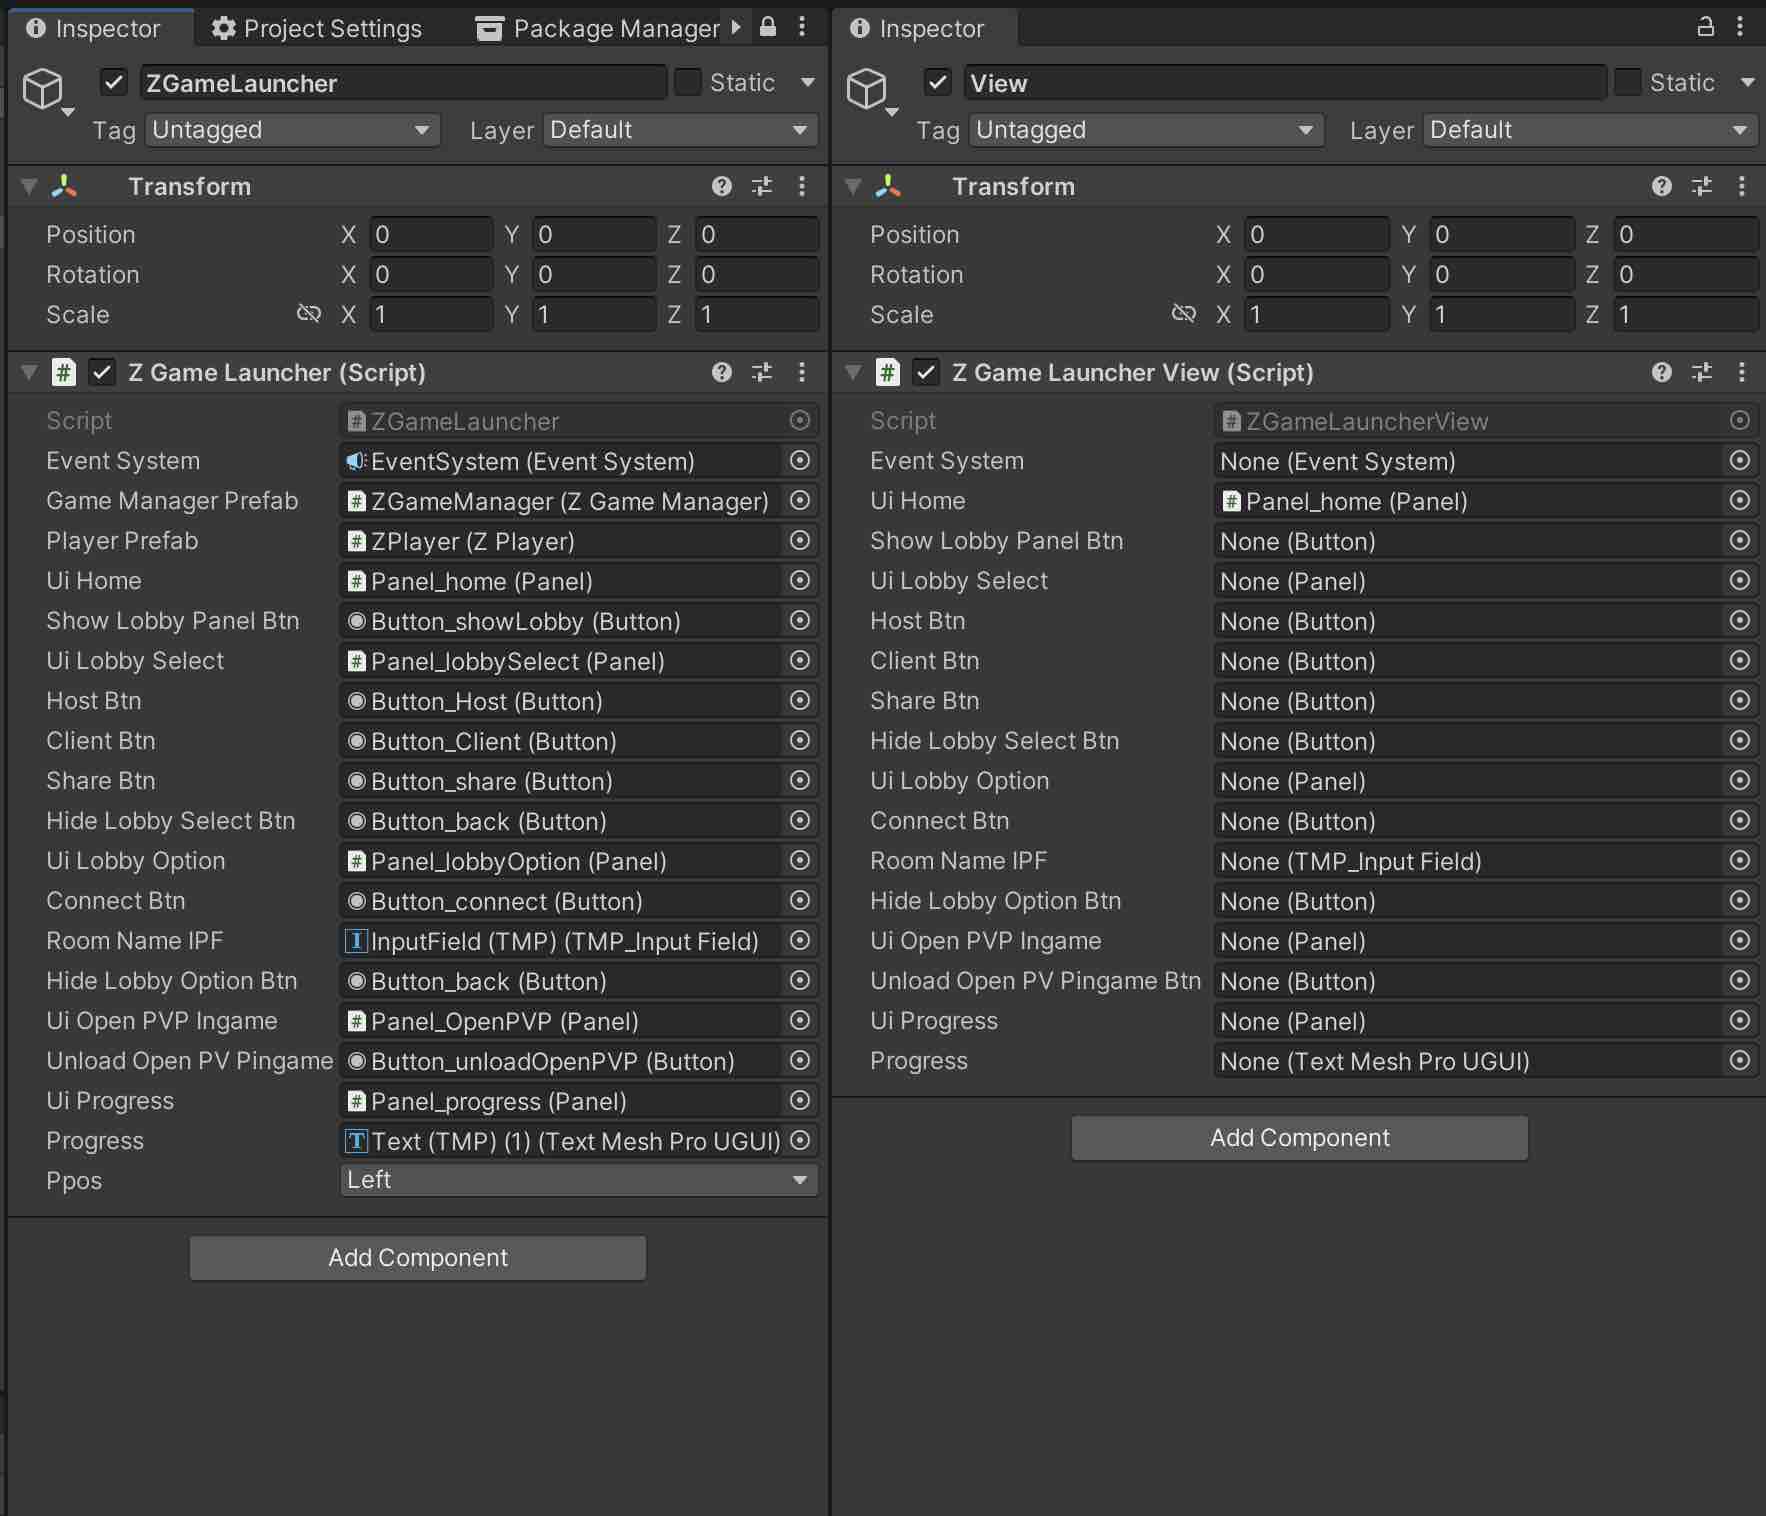Click Add Component under ZGameLauncher
Viewport: 1766px width, 1516px height.
pyautogui.click(x=418, y=1258)
